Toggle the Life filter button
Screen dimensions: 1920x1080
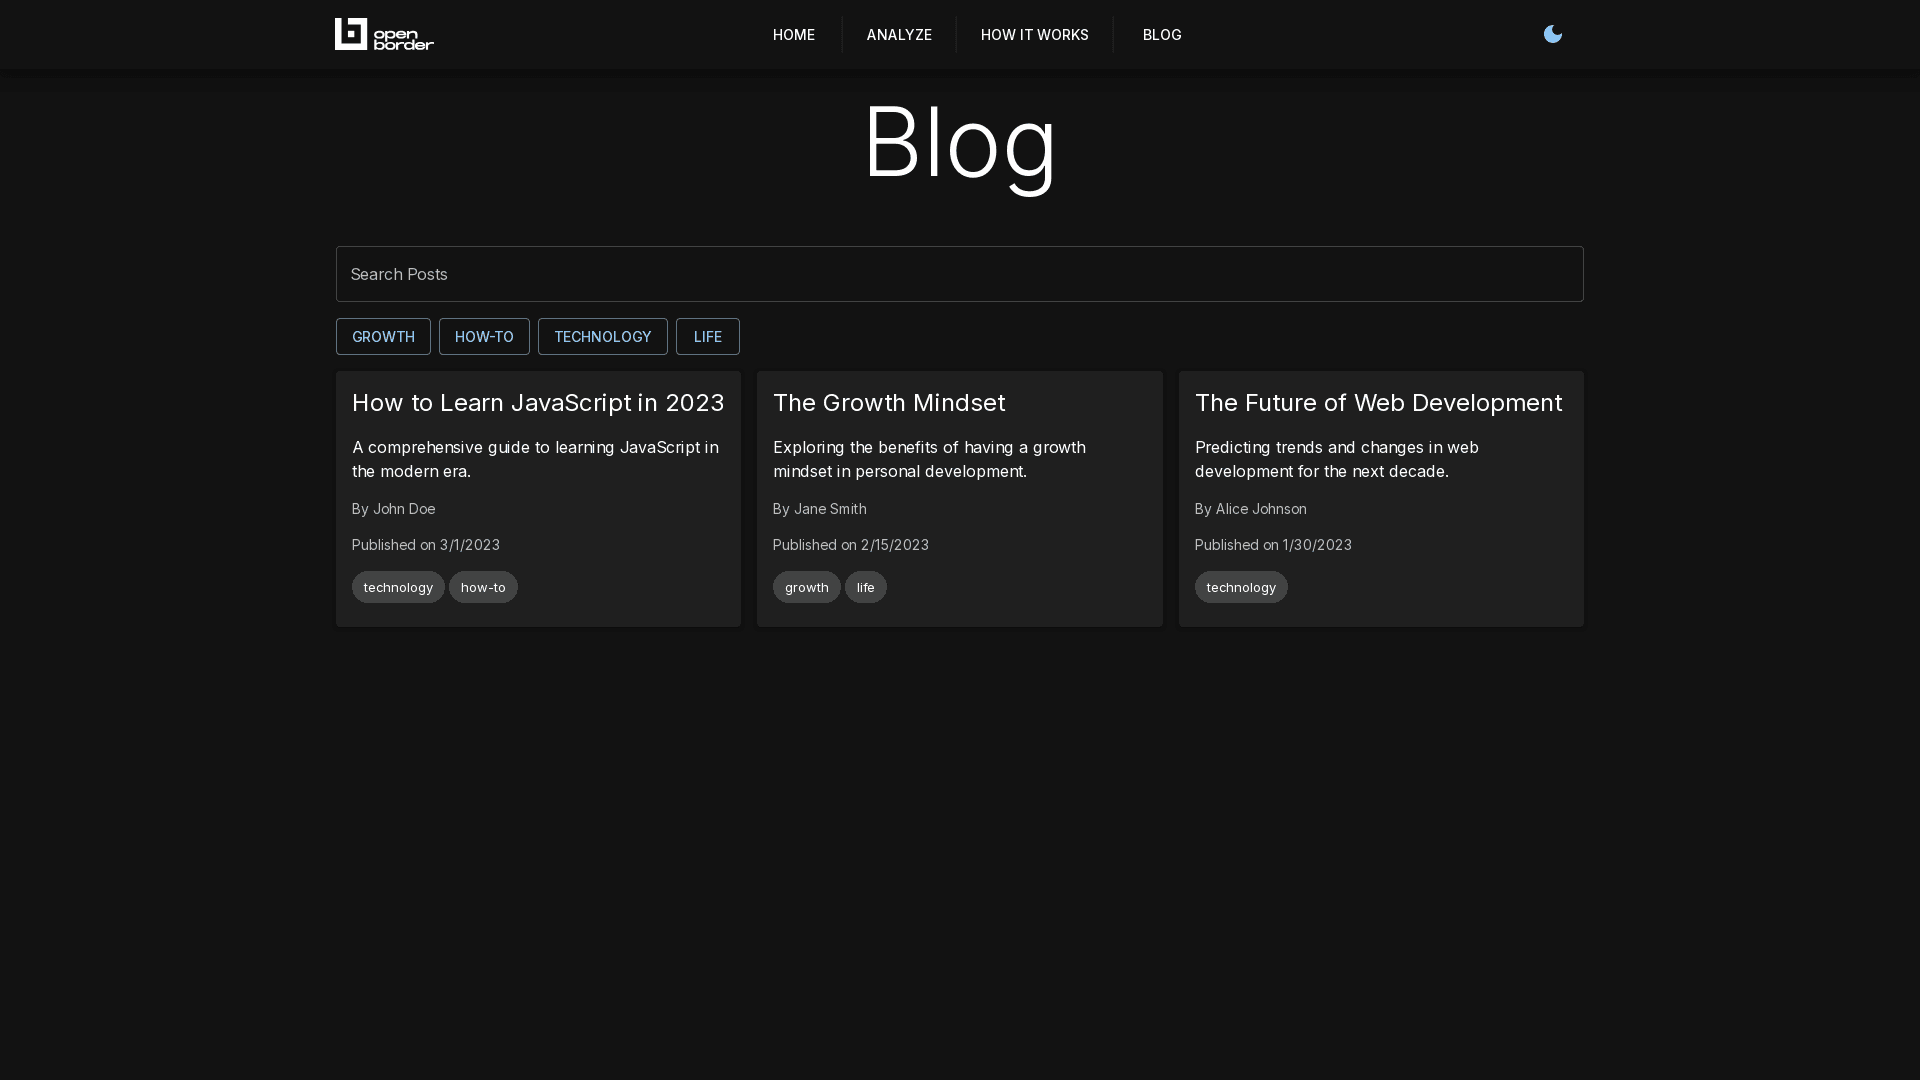707,337
